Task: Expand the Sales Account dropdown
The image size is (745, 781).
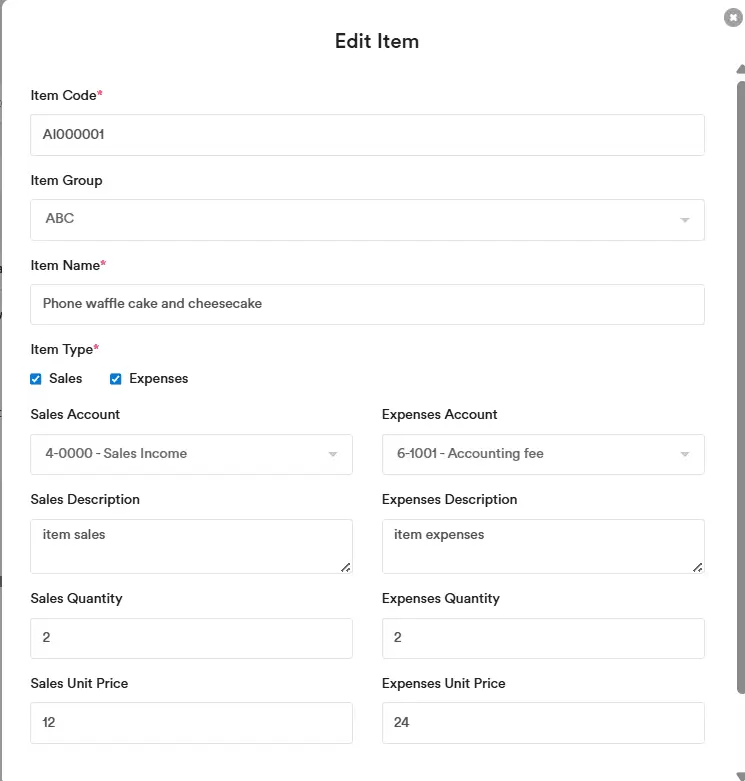Action: [x=191, y=454]
